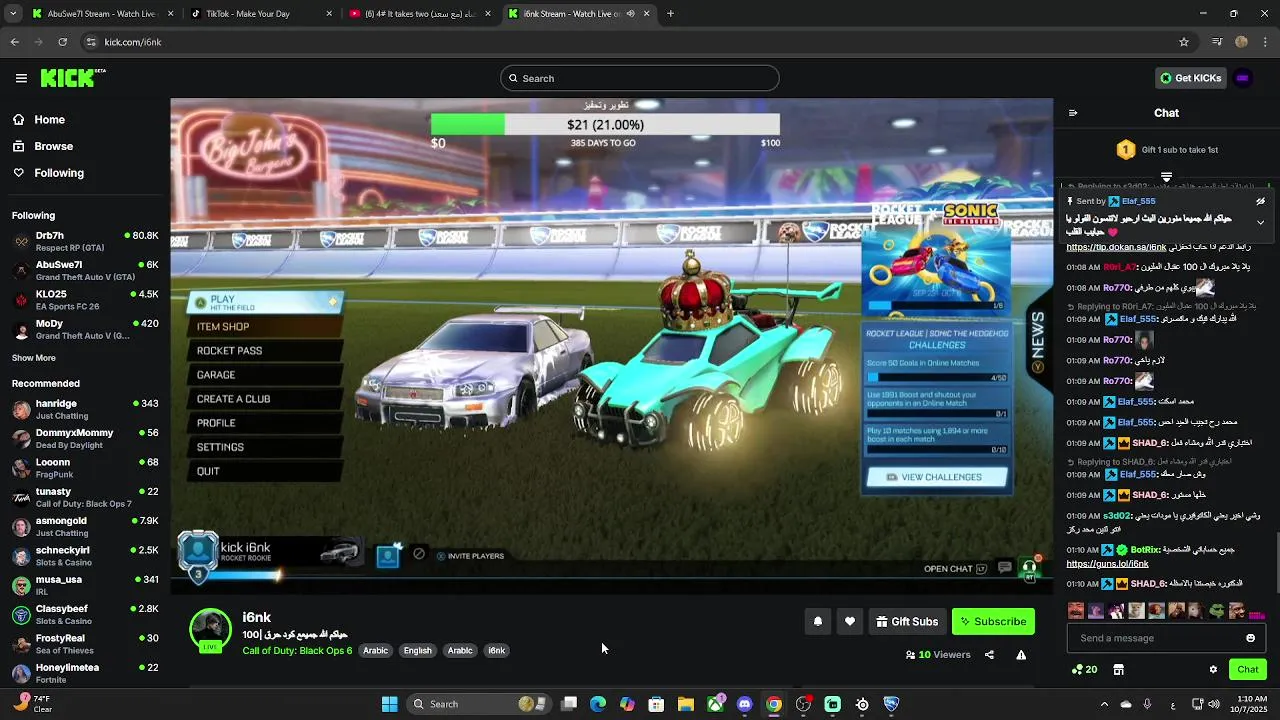
Task: Mute the i6nk tab audio icon
Action: [x=630, y=14]
